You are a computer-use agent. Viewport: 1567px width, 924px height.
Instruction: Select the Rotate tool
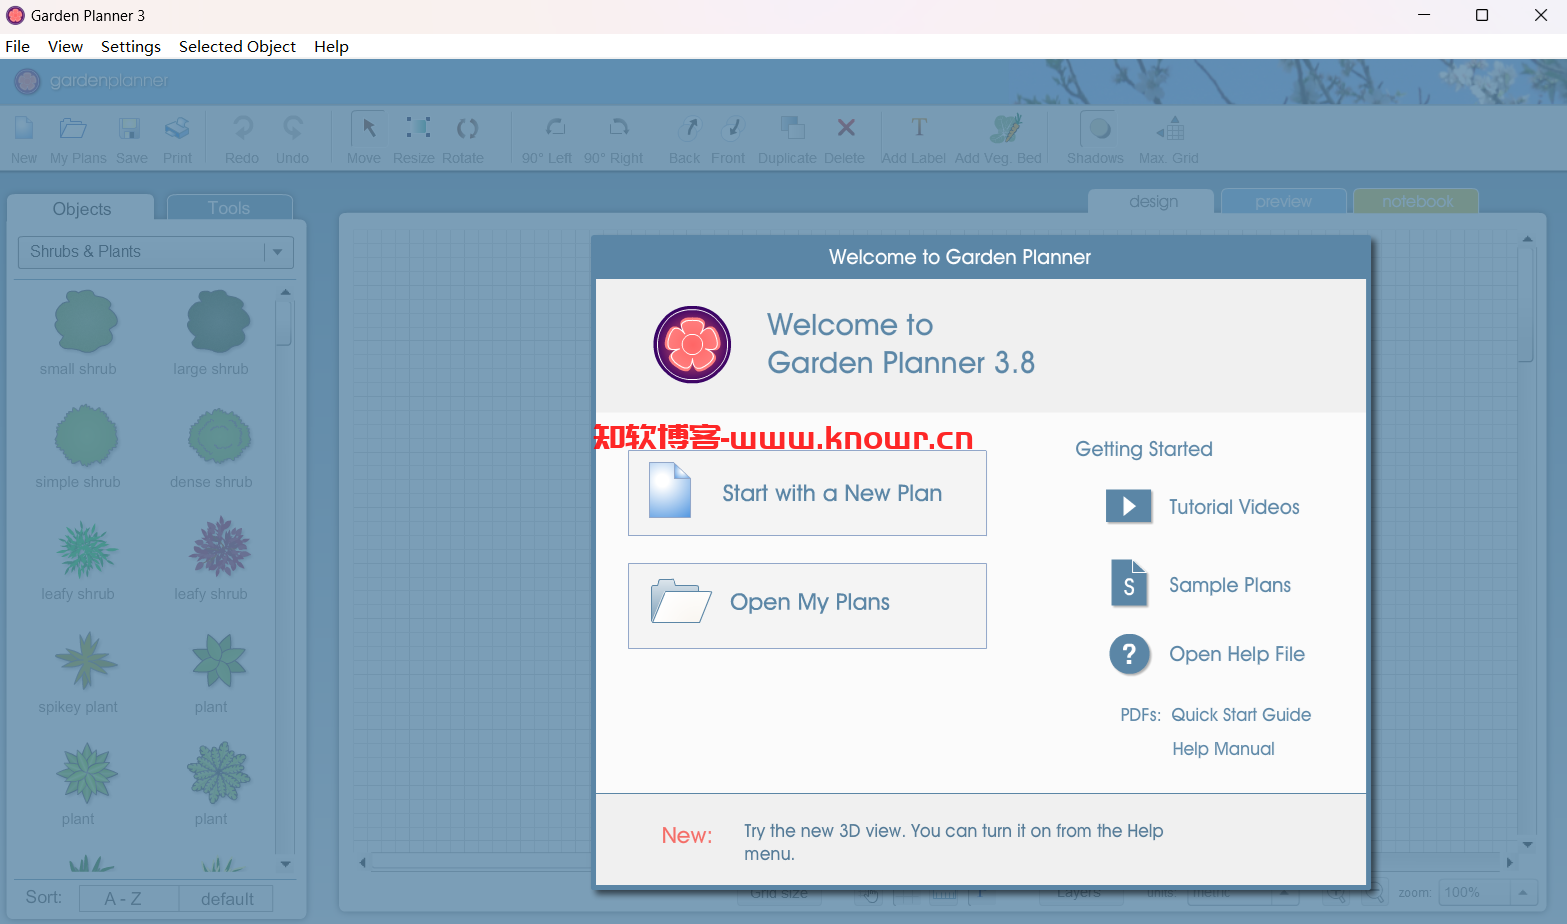[467, 129]
